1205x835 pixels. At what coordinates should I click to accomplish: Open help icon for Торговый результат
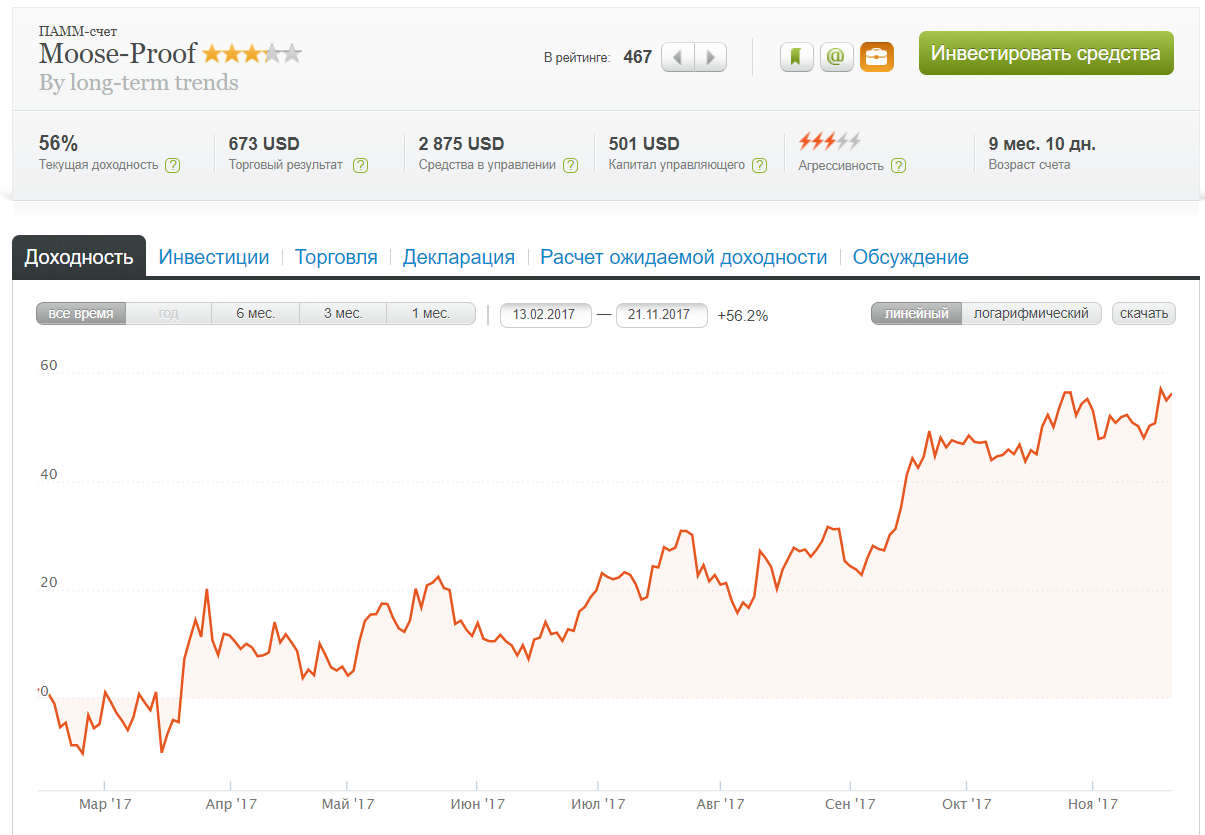(x=360, y=165)
